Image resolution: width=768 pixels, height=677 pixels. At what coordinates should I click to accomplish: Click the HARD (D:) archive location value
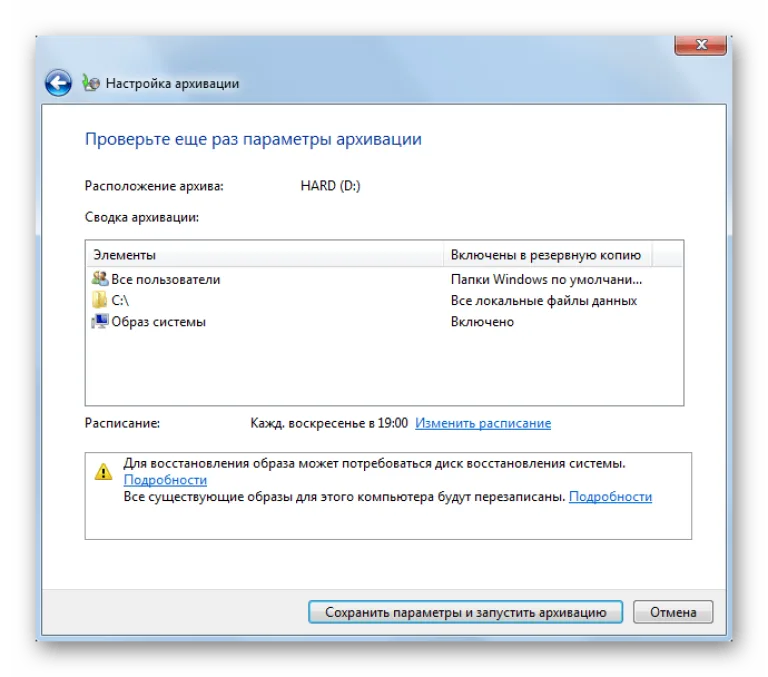tap(330, 186)
